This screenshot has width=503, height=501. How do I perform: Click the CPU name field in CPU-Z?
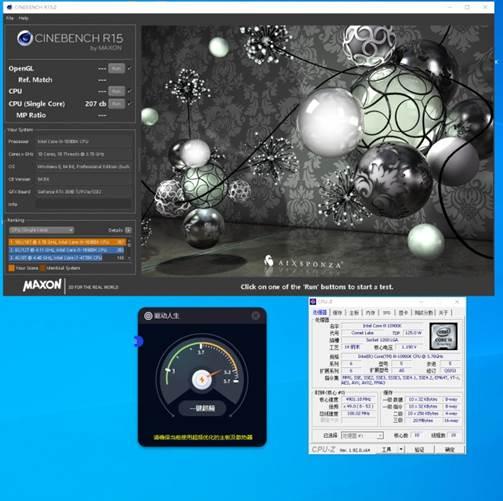pos(382,326)
